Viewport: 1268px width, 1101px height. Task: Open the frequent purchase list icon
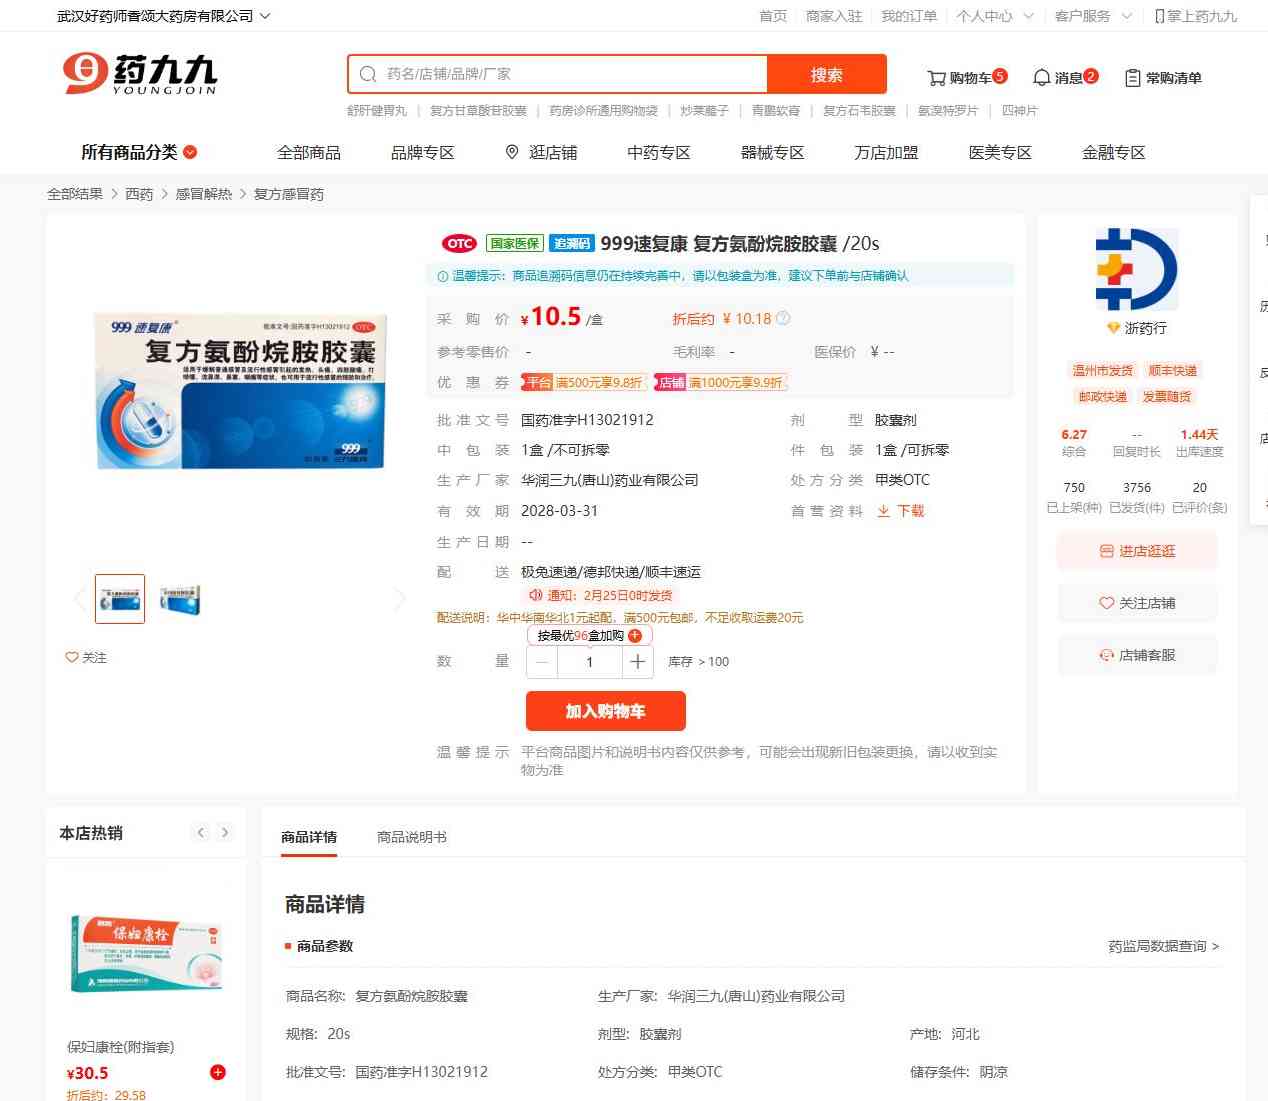[x=1132, y=78]
